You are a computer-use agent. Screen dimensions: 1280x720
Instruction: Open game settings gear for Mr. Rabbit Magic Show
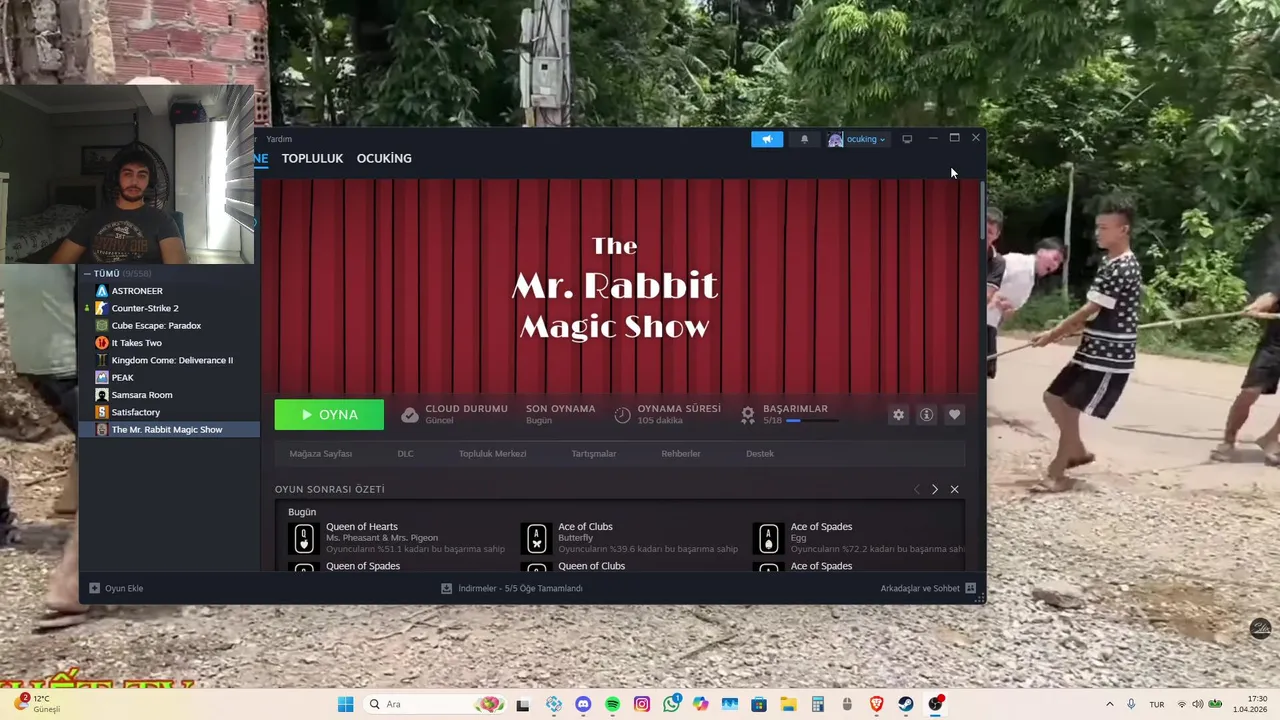tap(898, 415)
